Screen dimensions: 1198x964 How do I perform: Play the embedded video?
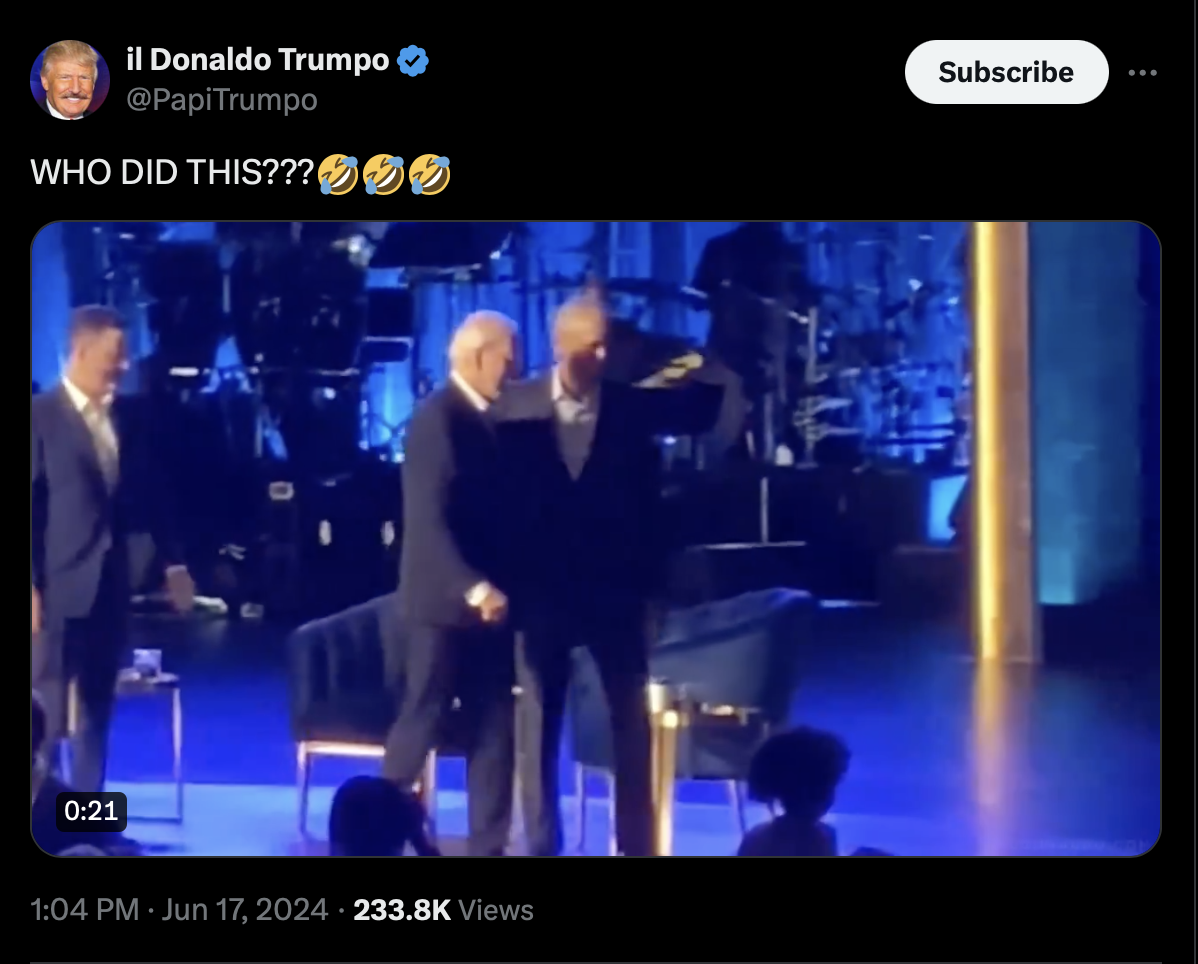[x=596, y=539]
